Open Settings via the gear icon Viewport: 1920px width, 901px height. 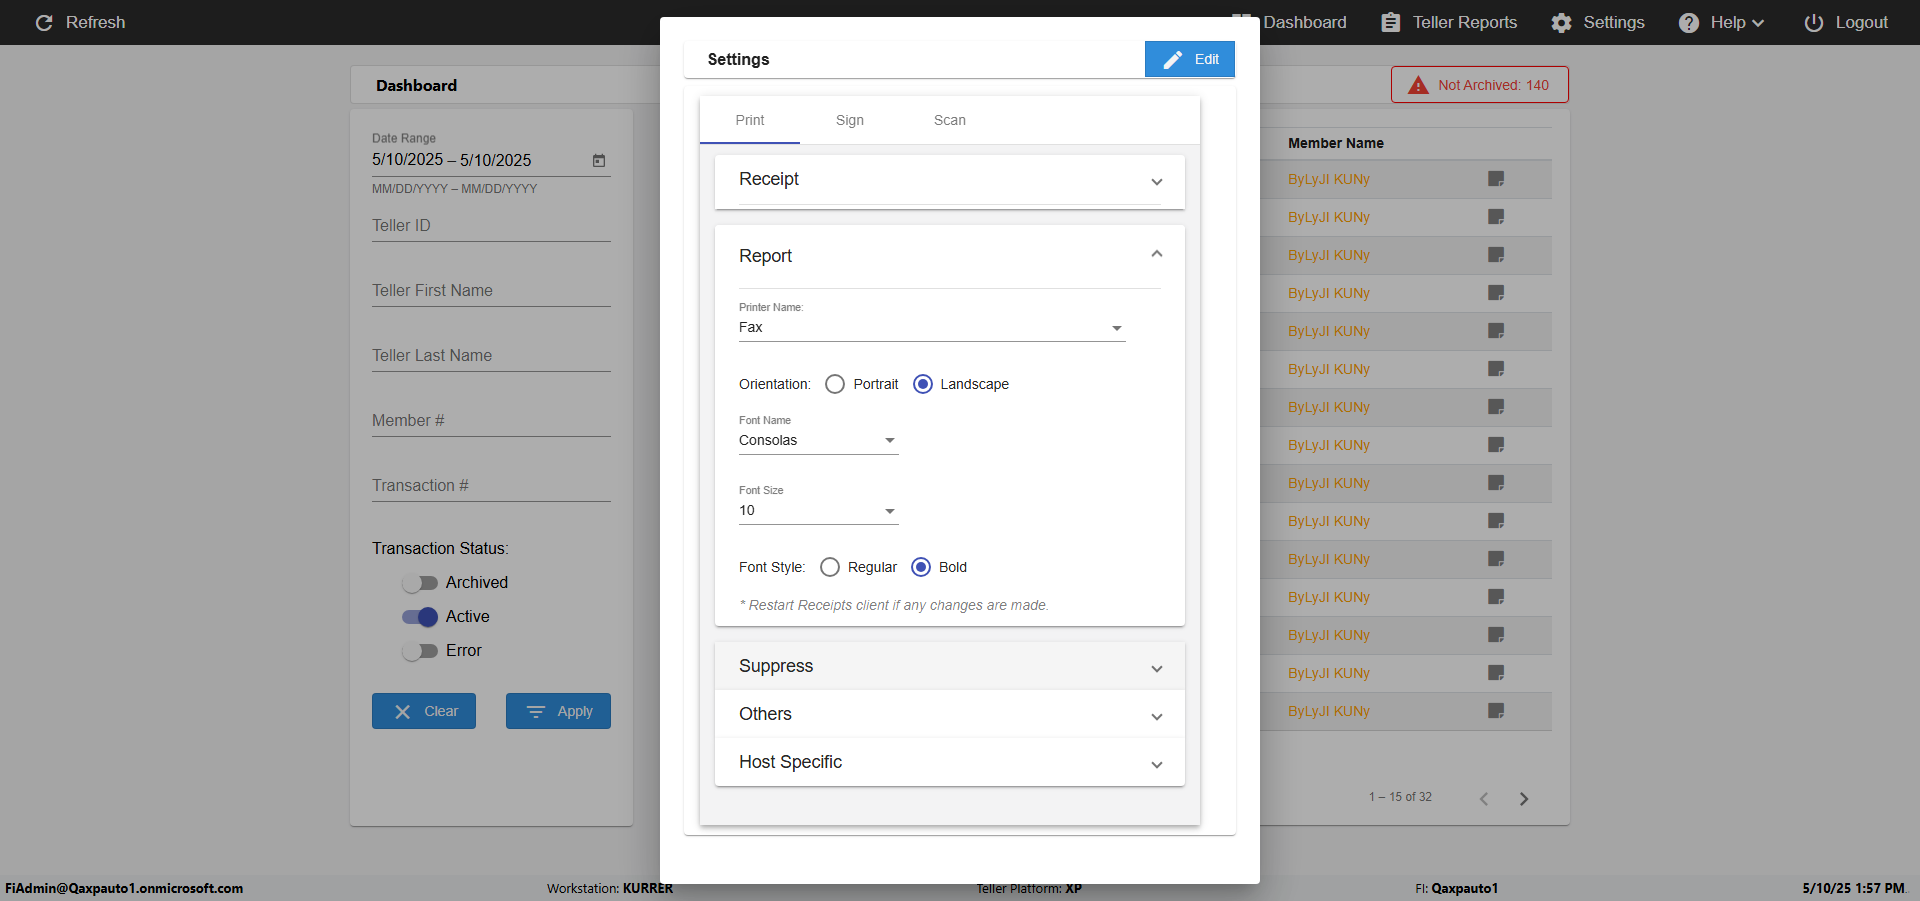pos(1561,22)
